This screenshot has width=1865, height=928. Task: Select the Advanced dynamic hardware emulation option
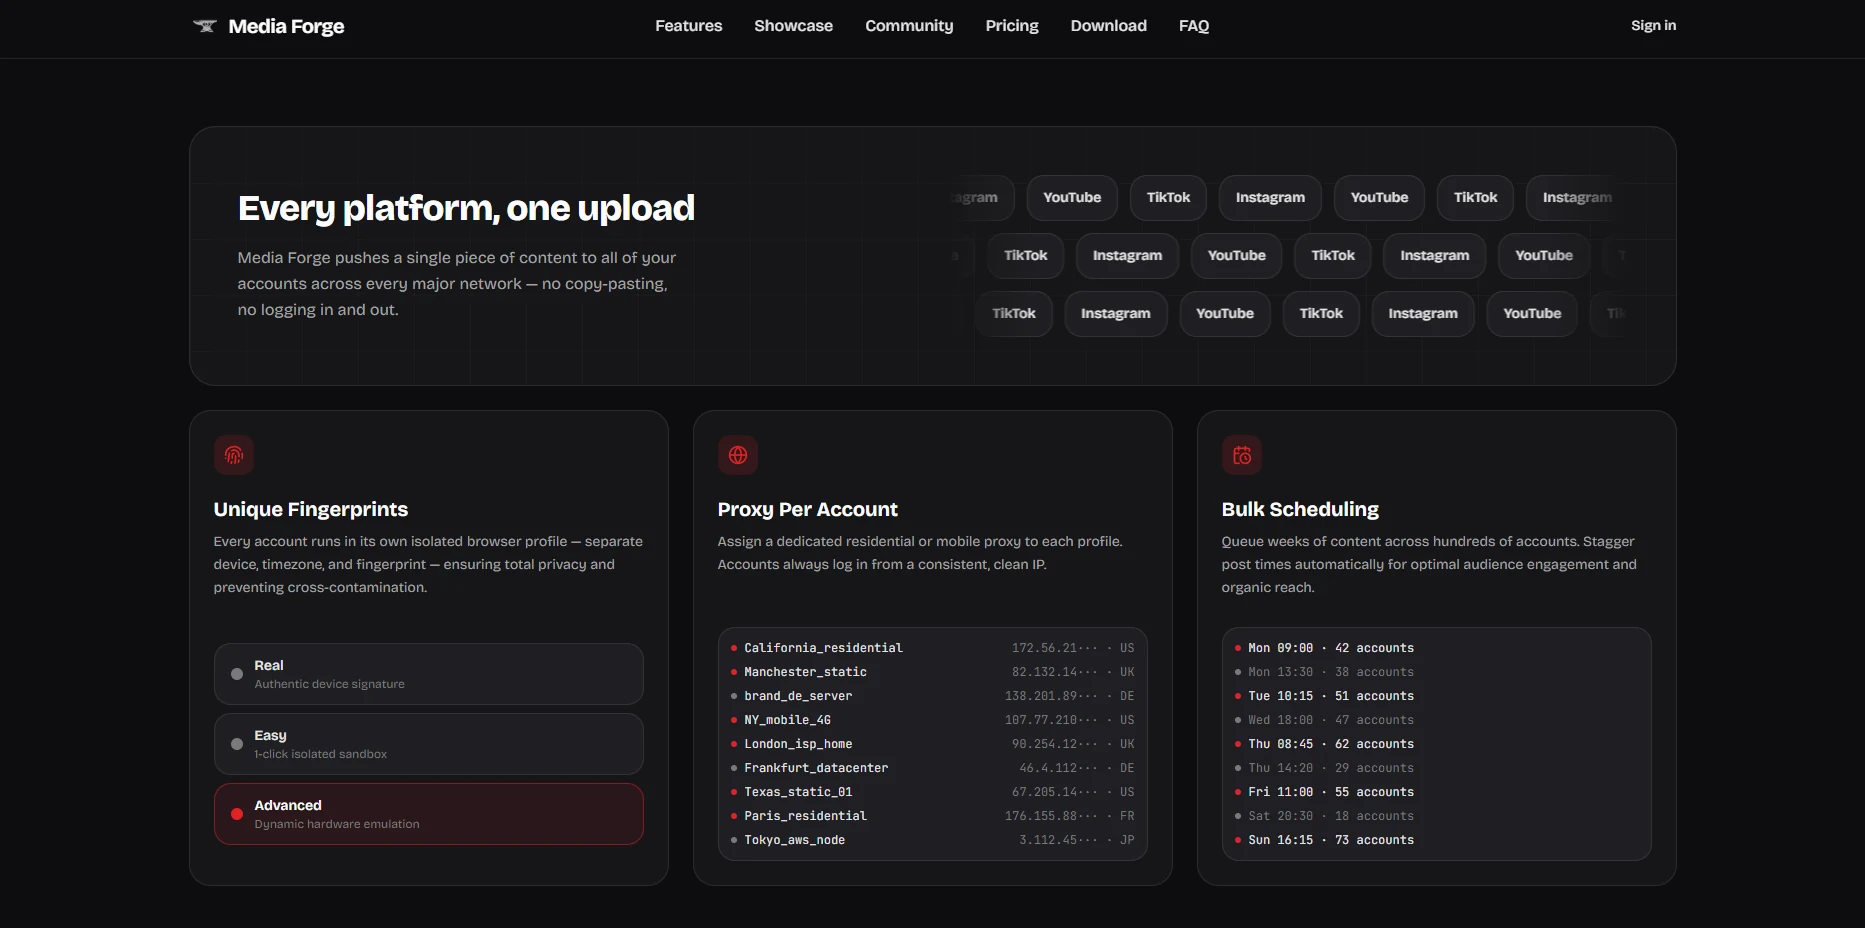click(428, 814)
